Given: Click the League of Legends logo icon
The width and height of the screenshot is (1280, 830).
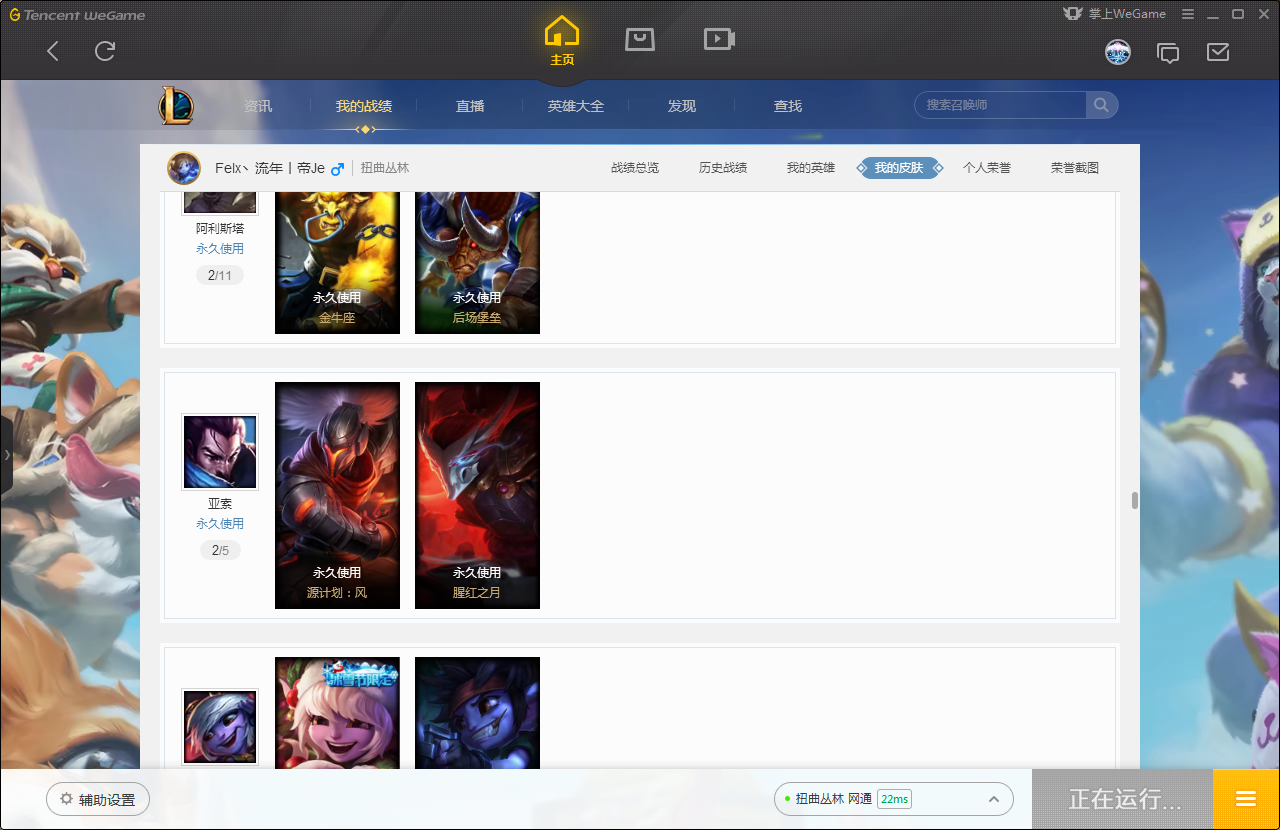Looking at the screenshot, I should pyautogui.click(x=176, y=105).
